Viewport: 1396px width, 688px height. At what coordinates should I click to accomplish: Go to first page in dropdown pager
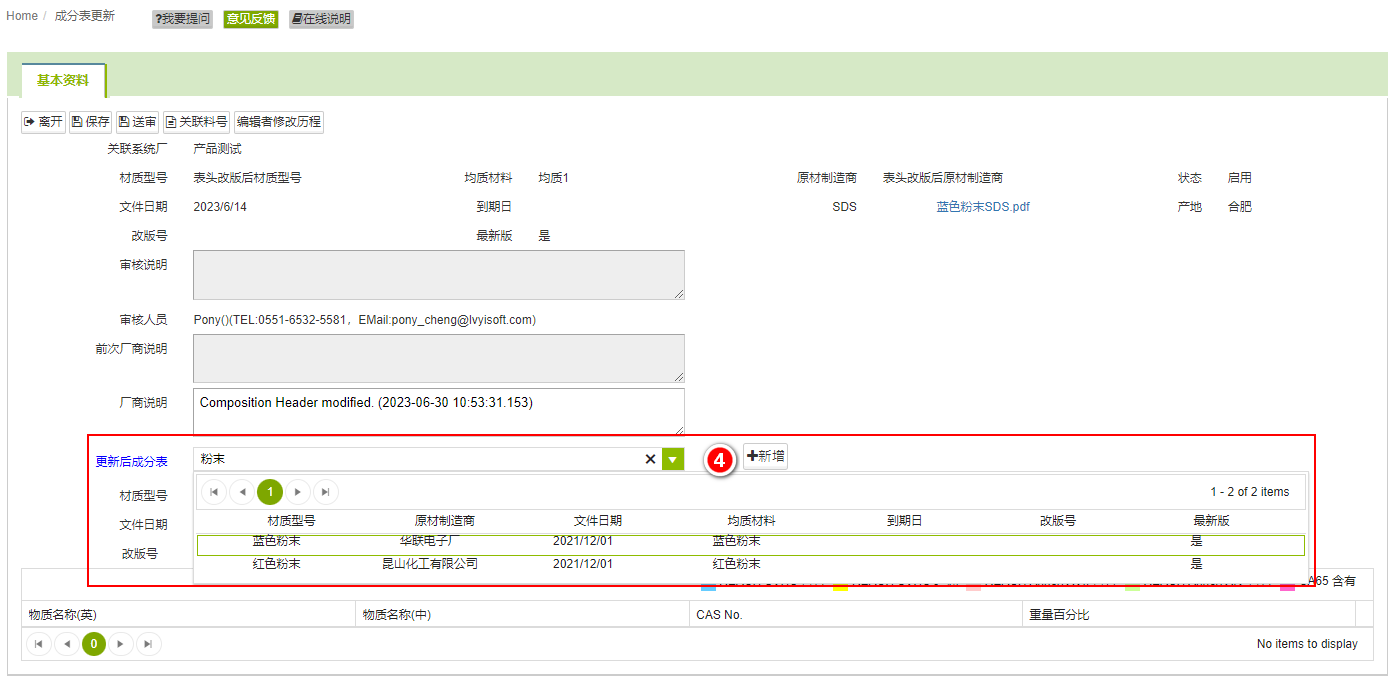click(x=214, y=492)
